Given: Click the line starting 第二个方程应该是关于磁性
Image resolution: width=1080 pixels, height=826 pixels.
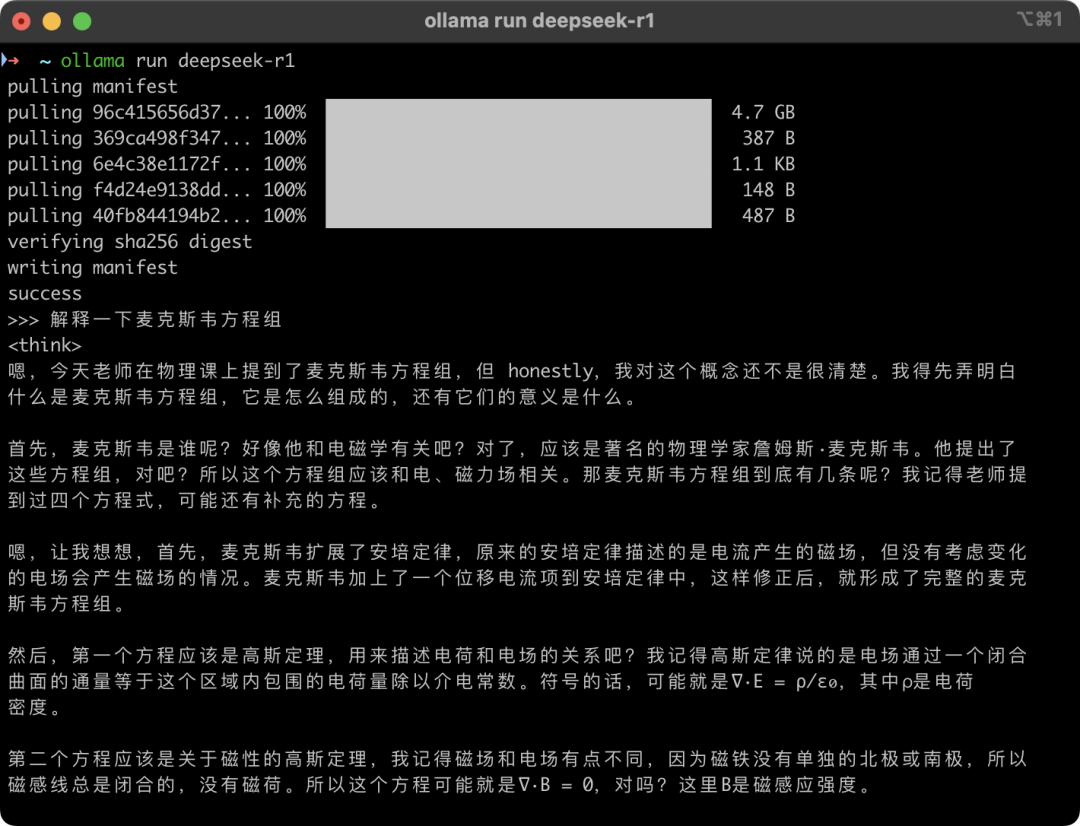Looking at the screenshot, I should click(517, 758).
